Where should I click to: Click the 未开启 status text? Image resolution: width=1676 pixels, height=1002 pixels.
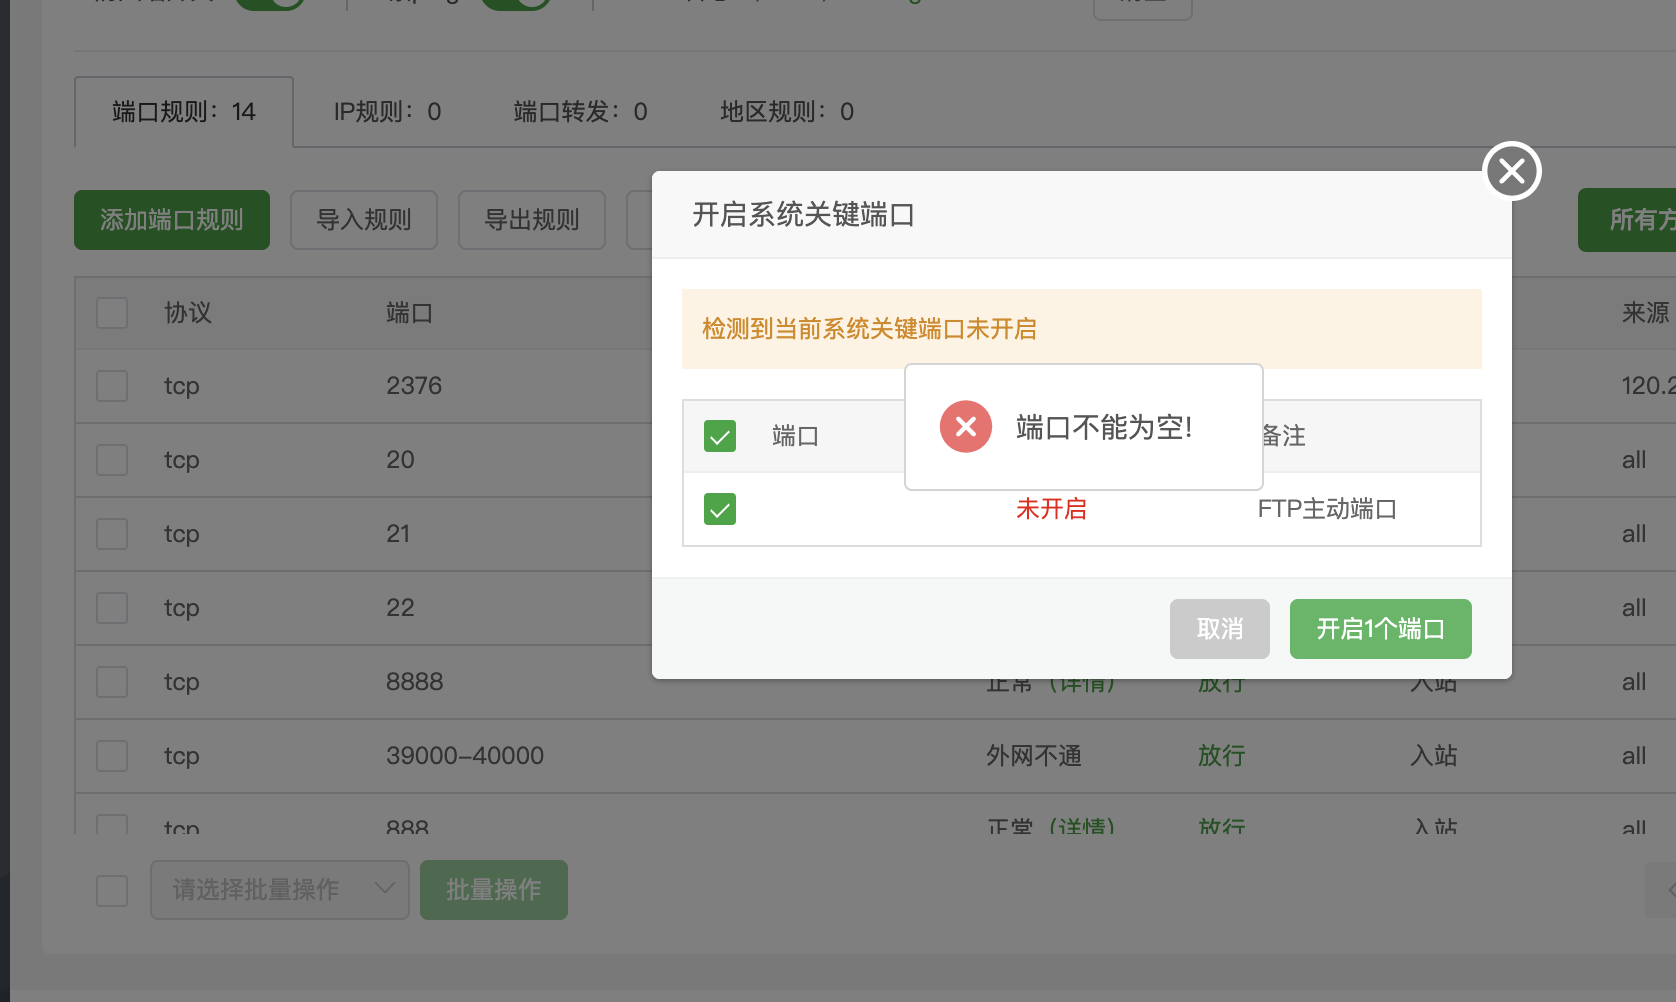(x=1051, y=509)
